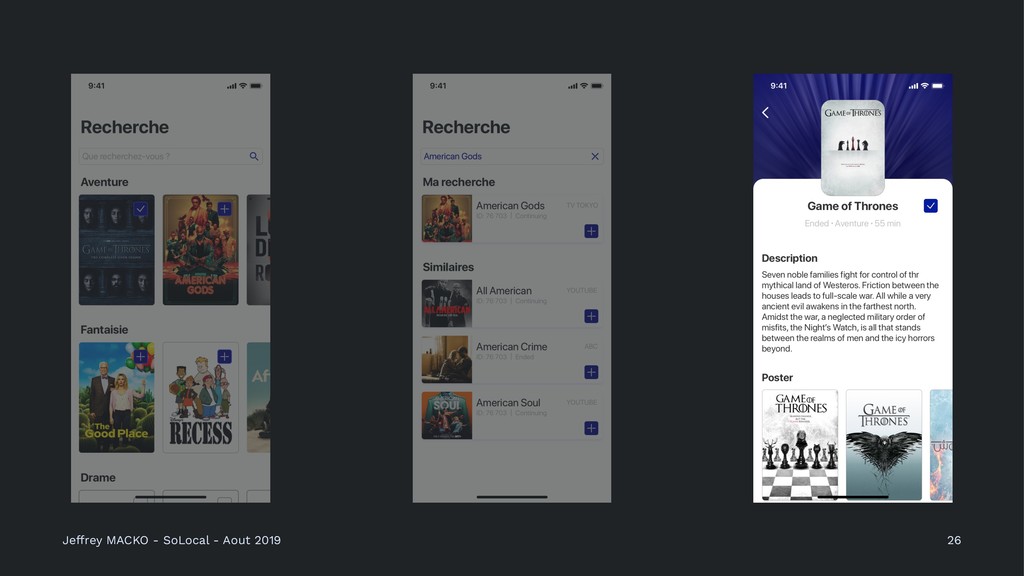The height and width of the screenshot is (576, 1024).
Task: Click the American Soul title text
Action: (508, 403)
